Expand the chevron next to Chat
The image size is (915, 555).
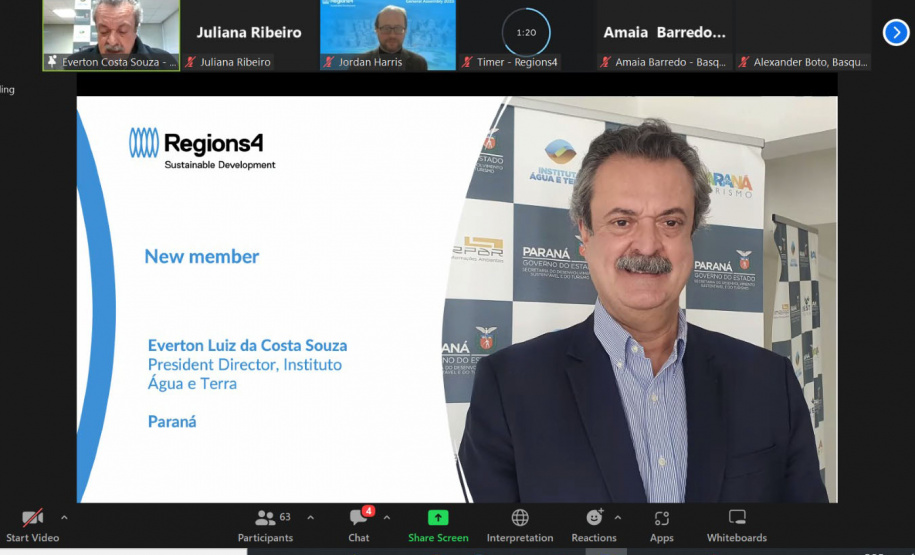387,517
